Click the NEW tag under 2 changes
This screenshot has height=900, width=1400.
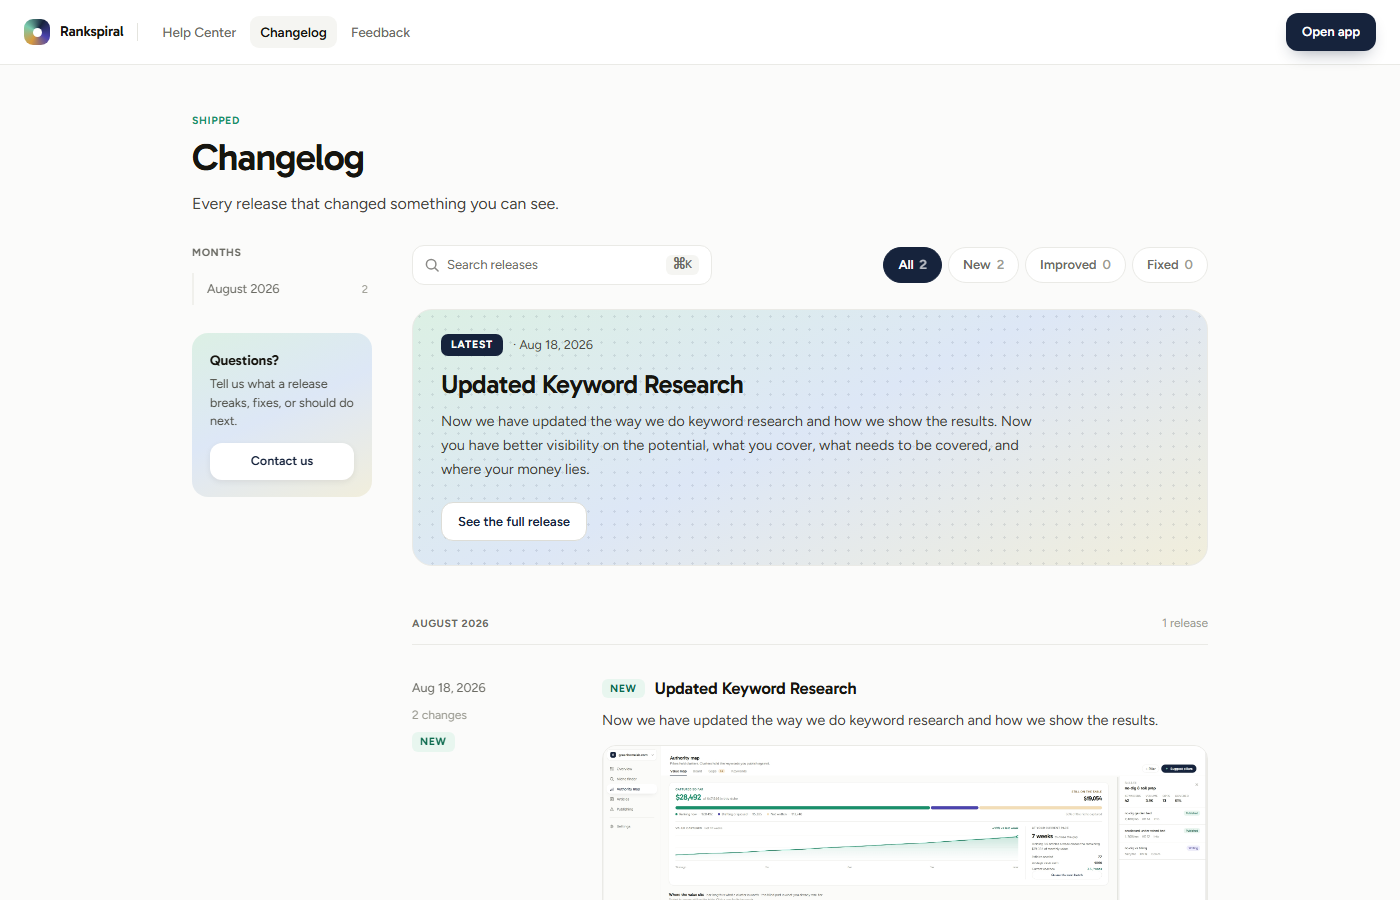tap(433, 742)
